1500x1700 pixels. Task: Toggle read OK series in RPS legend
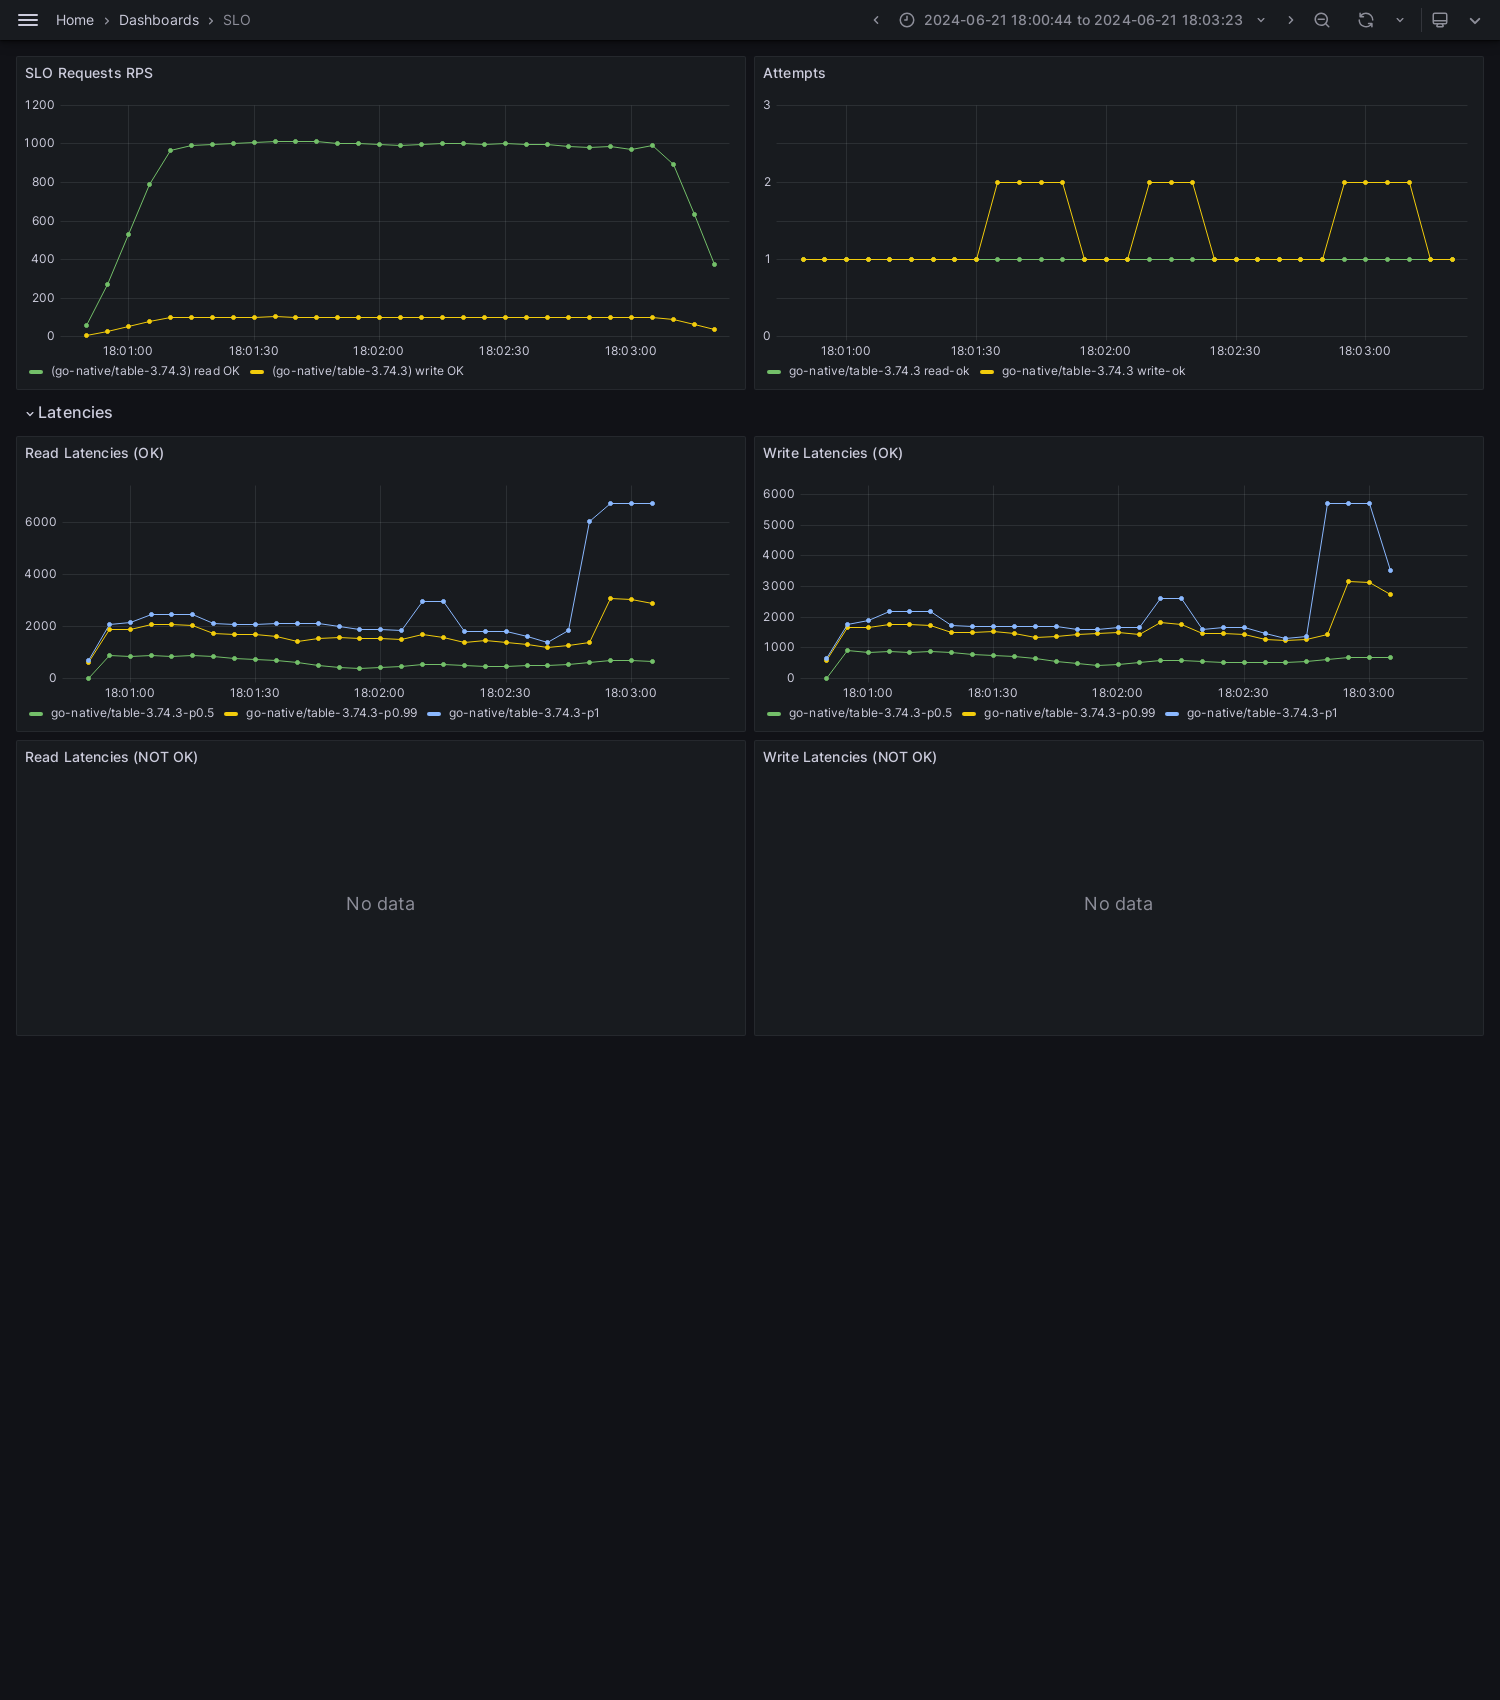point(146,371)
